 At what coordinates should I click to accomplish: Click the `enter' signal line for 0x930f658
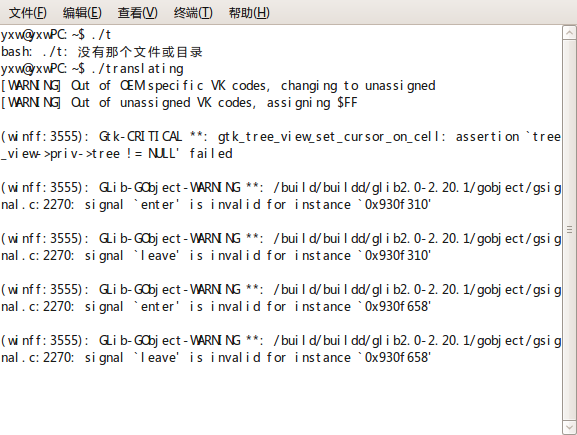281,298
